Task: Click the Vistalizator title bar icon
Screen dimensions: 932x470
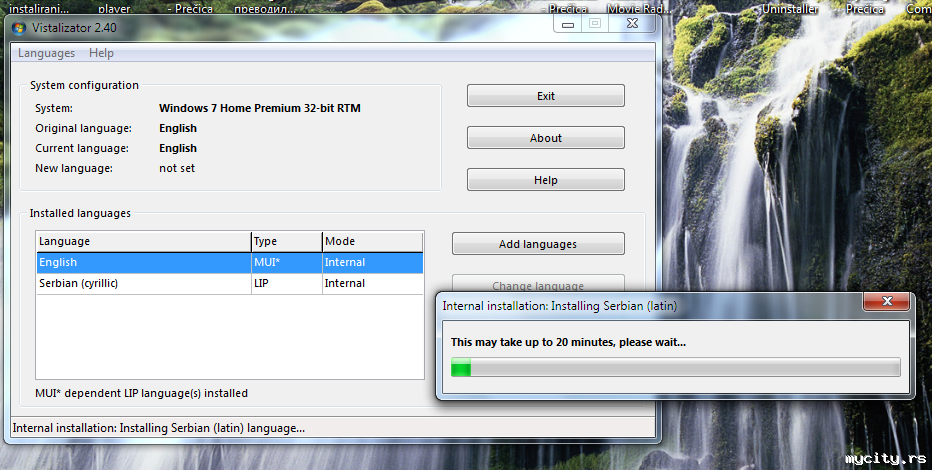Action: pos(19,28)
